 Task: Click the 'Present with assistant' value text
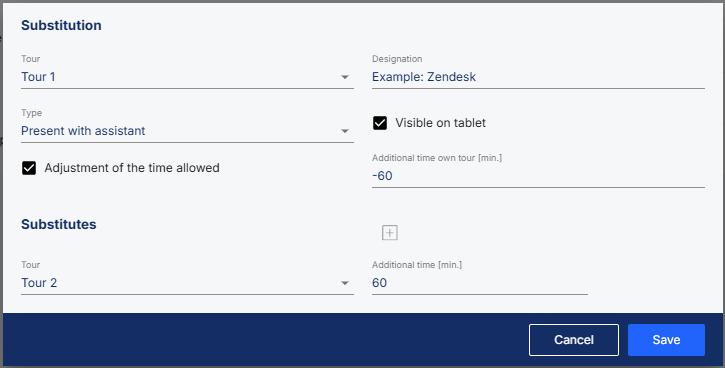point(83,131)
